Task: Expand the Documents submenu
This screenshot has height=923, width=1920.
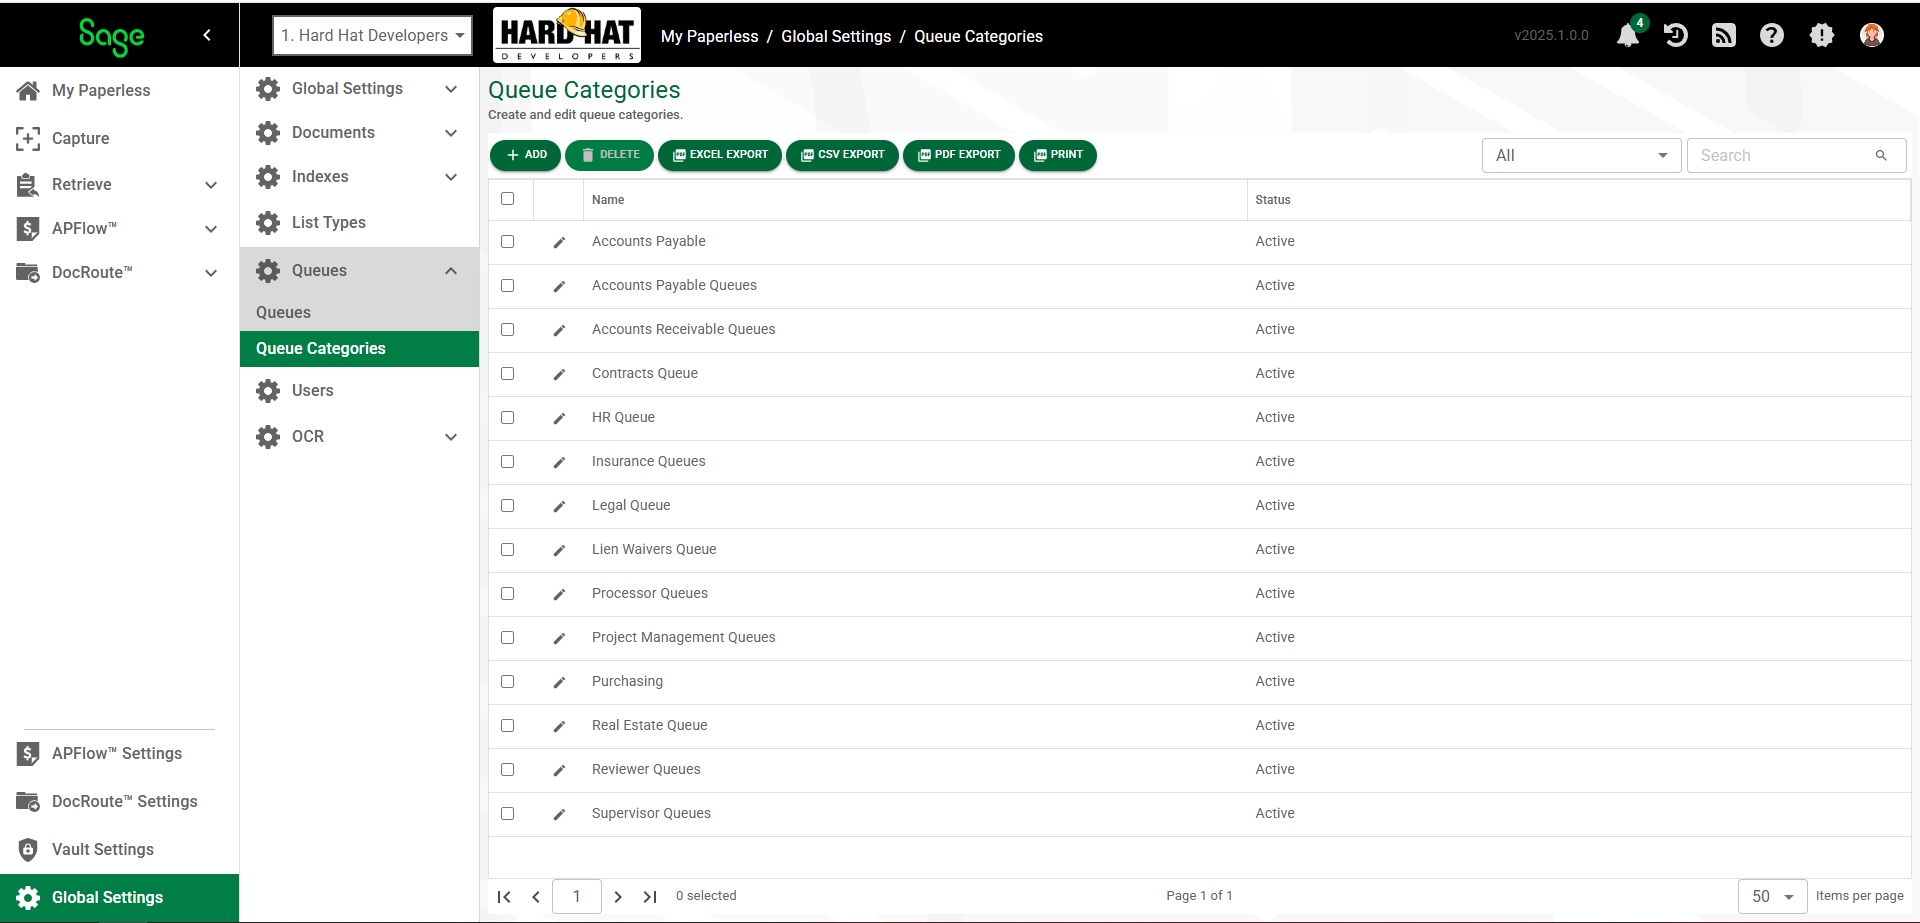Action: pos(451,133)
